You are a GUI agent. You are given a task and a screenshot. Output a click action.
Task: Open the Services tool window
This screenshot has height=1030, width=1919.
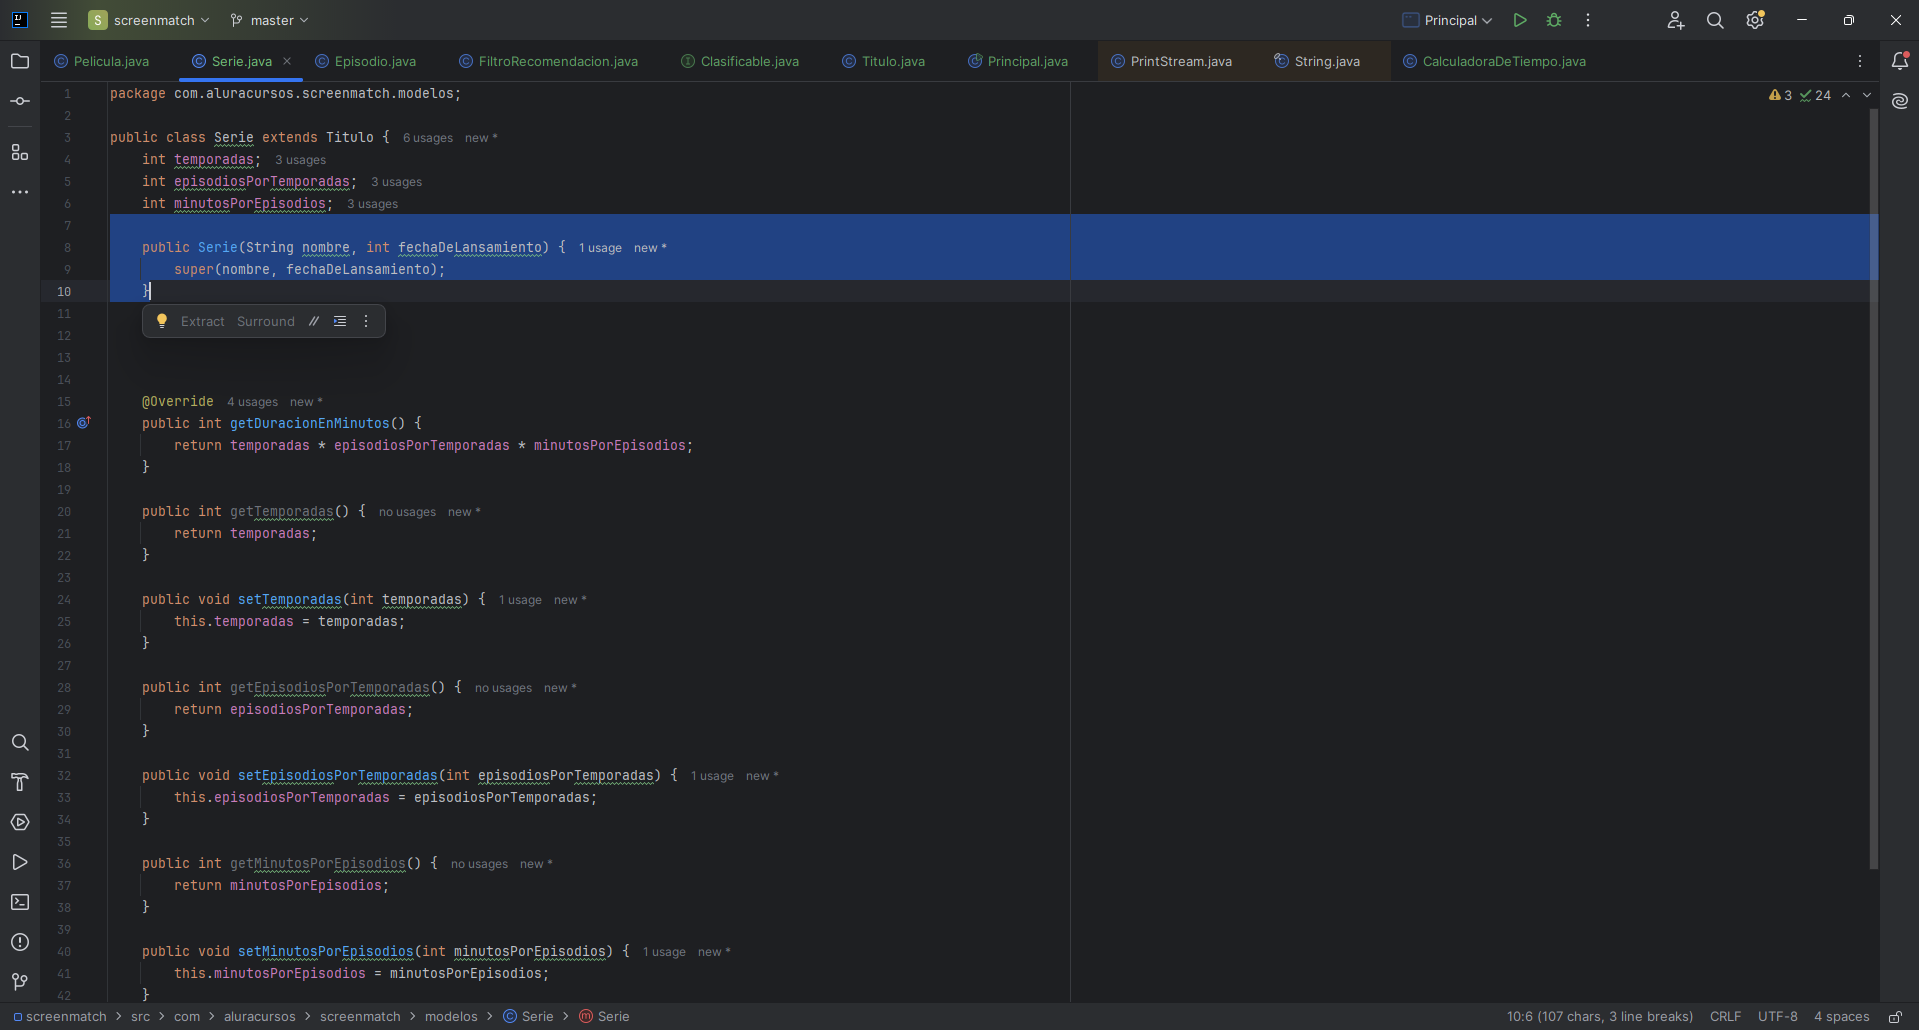tap(20, 822)
